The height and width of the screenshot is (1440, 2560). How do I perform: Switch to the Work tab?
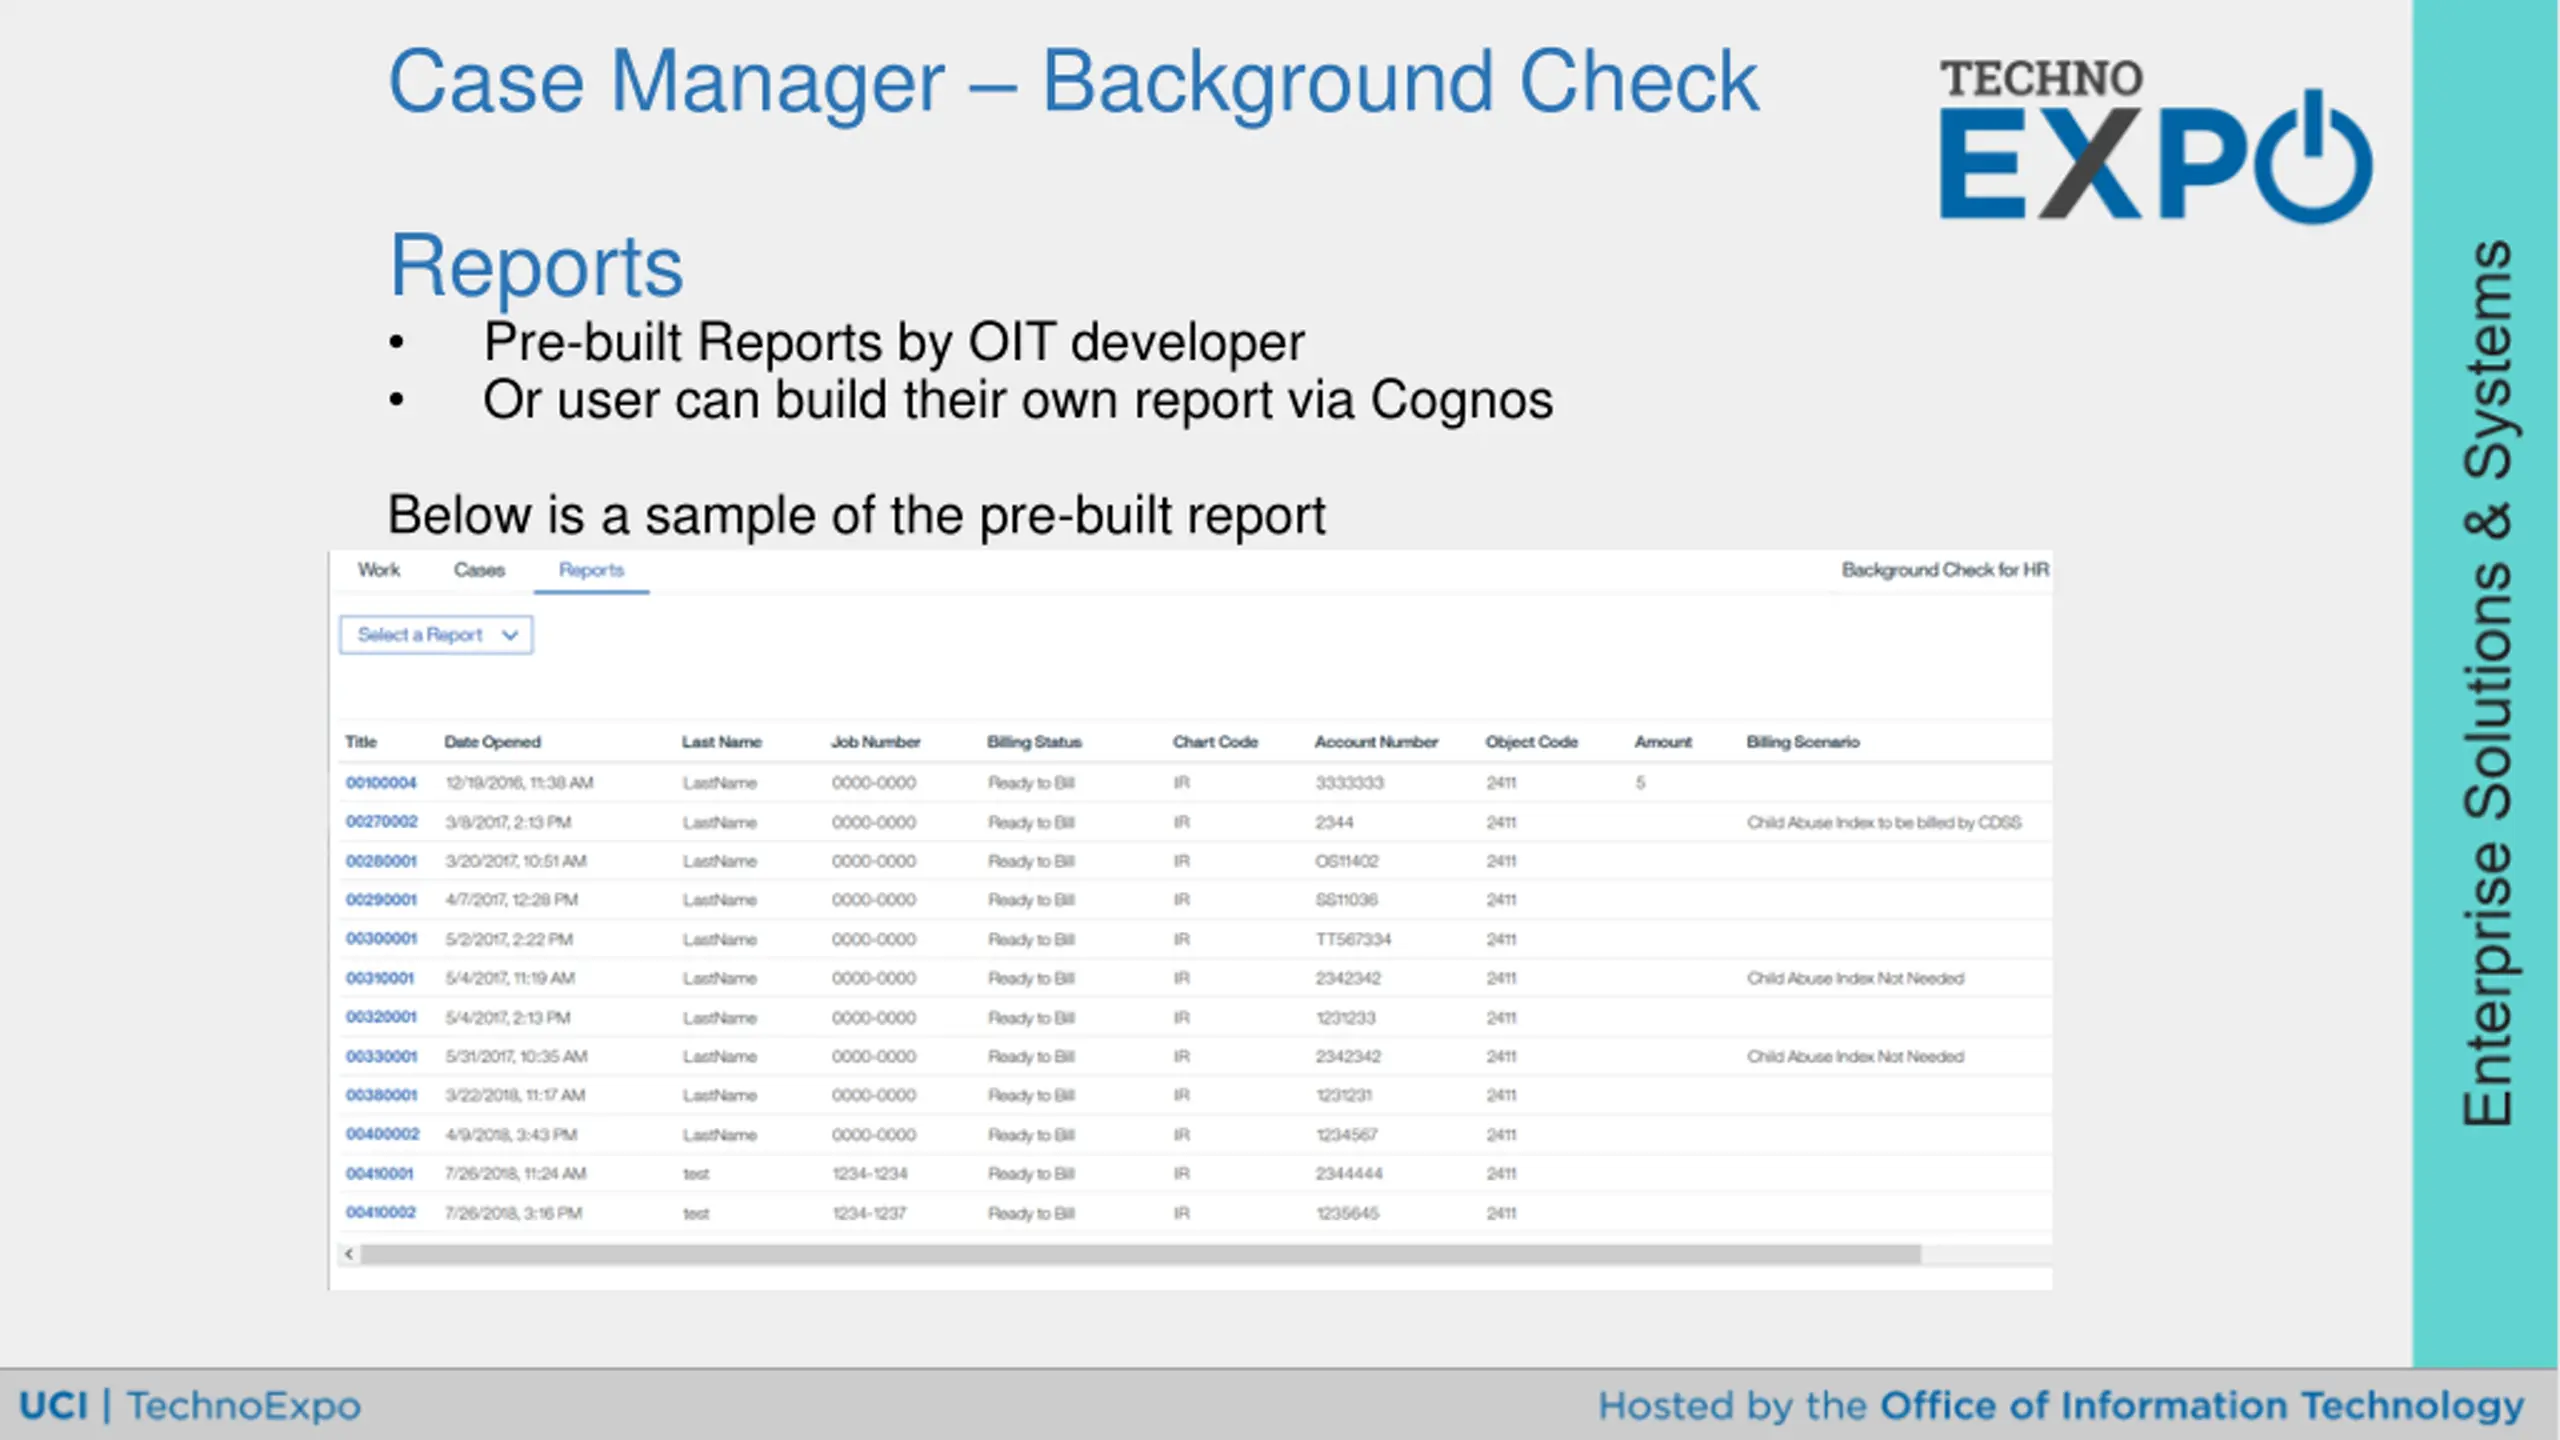(379, 570)
